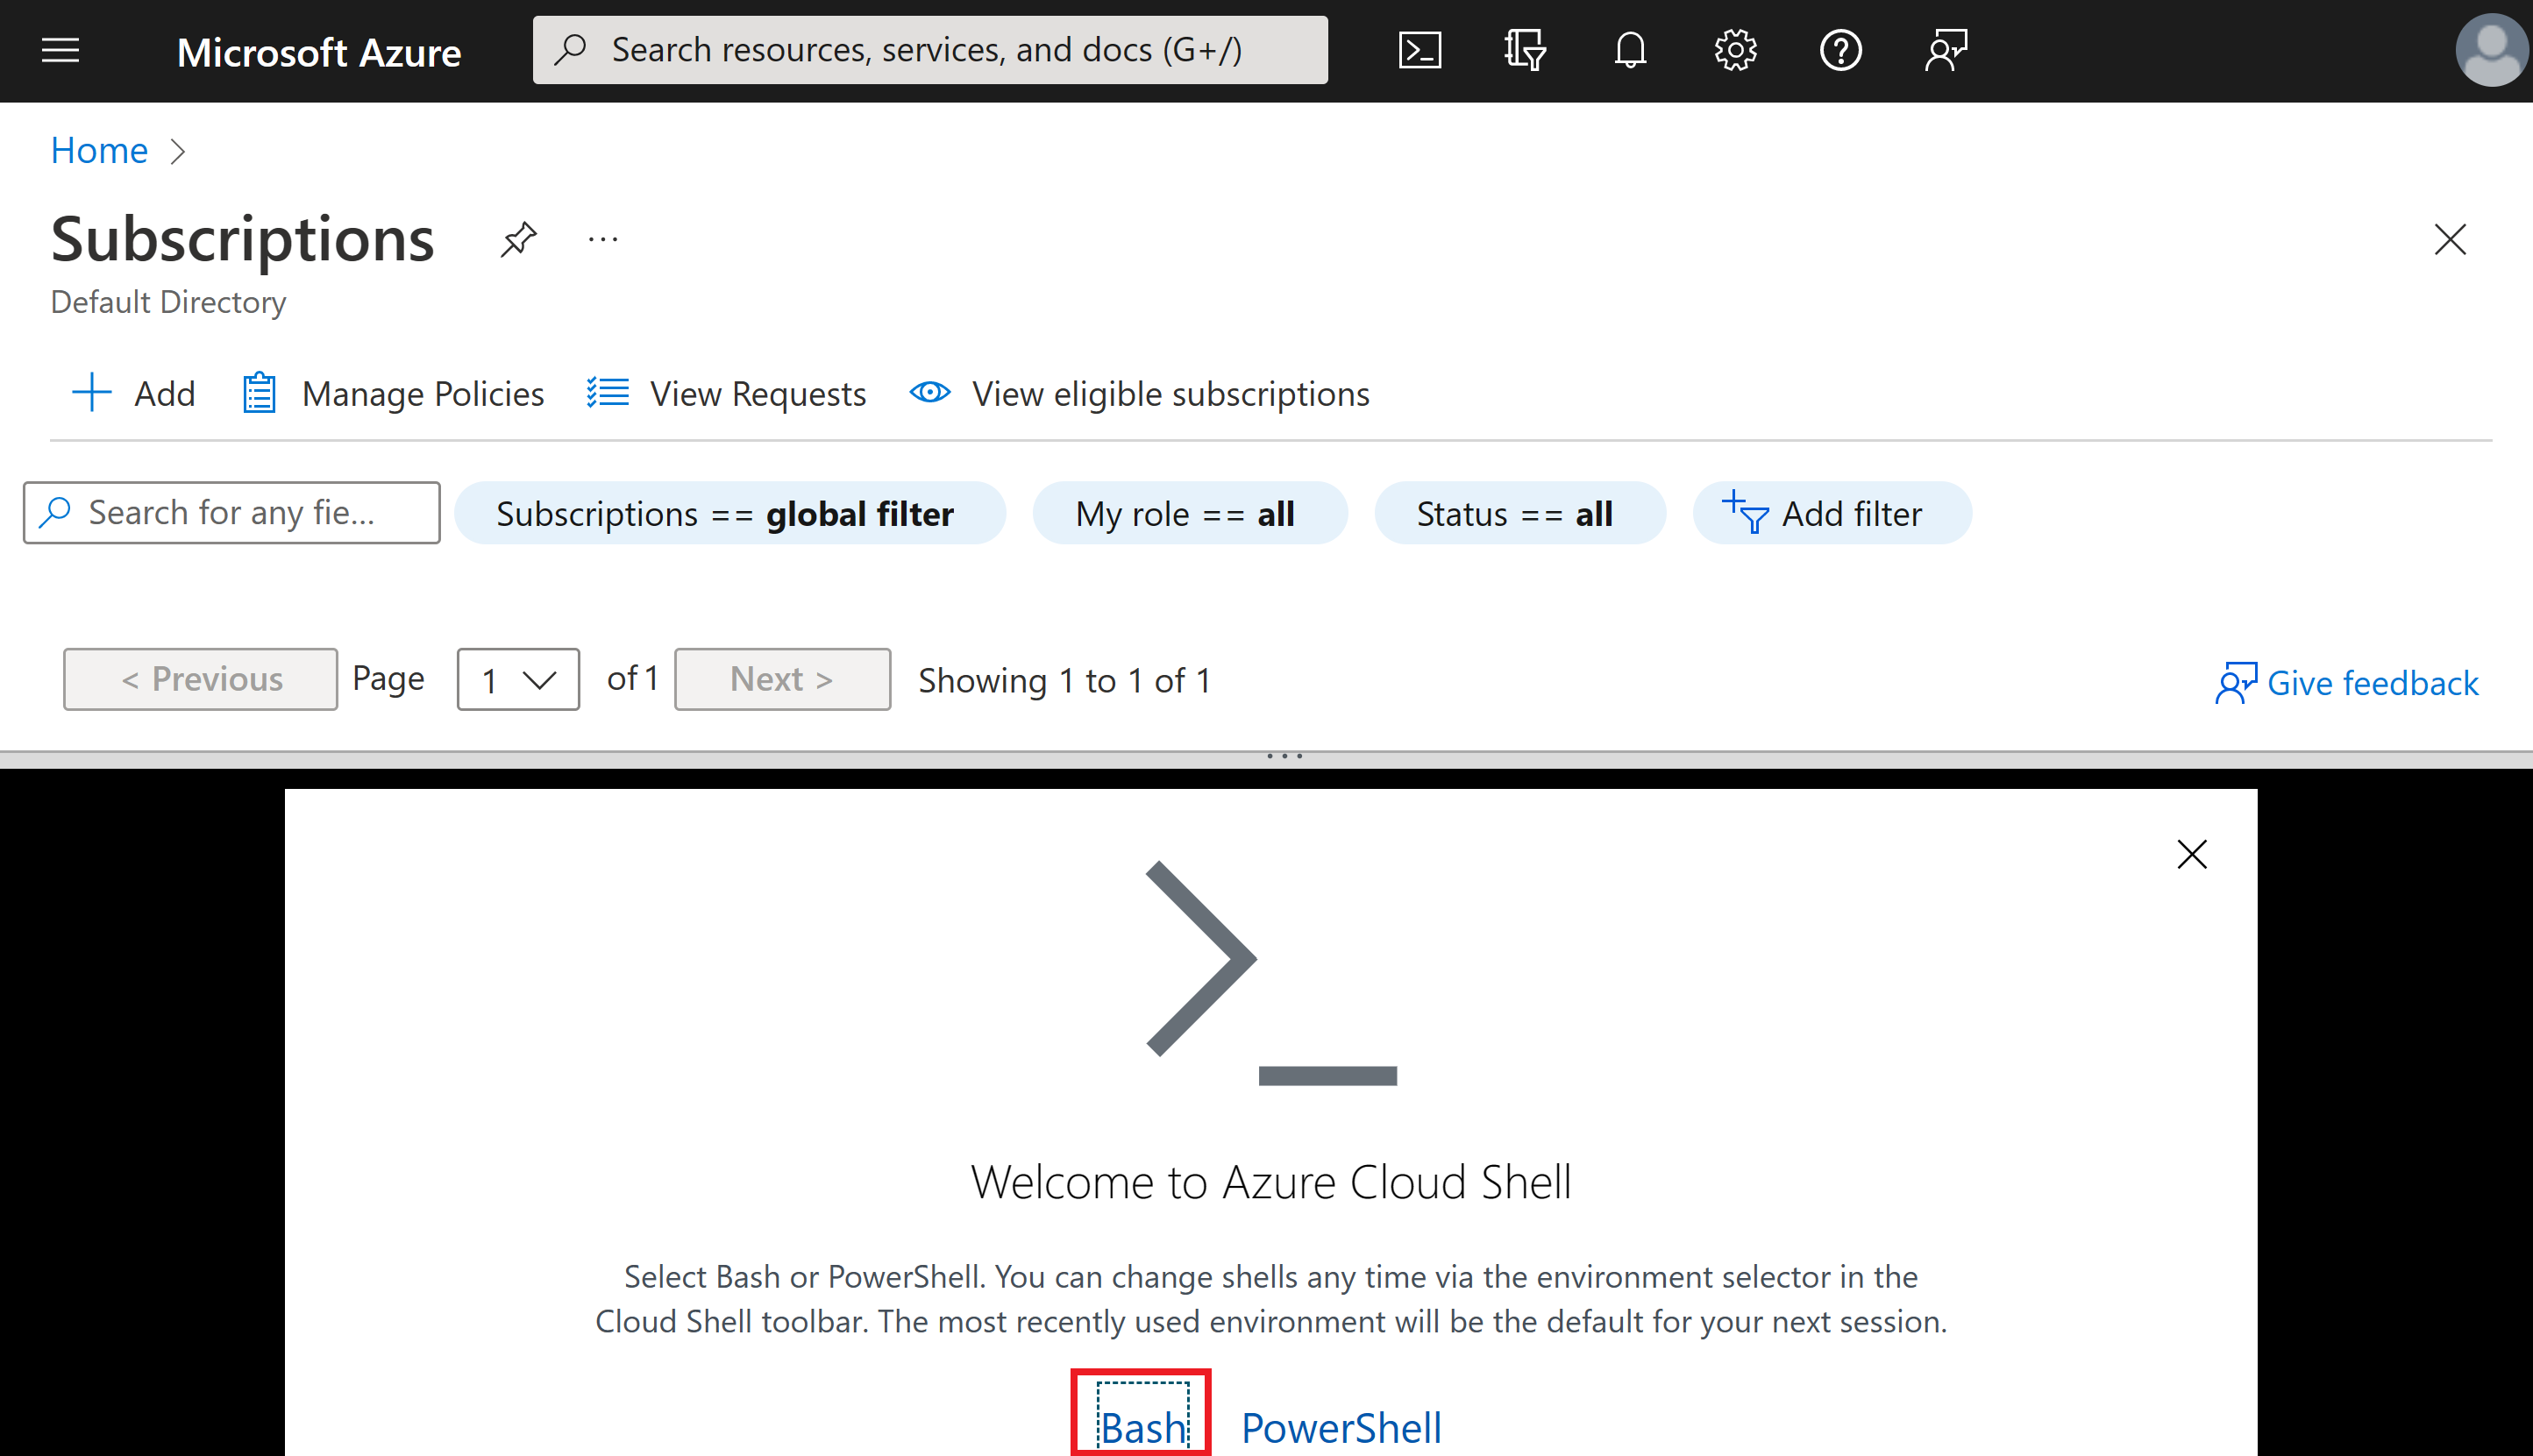Screen dimensions: 2533x1456
Task: Open the more options ellipsis near Subscriptions
Action: [x=603, y=240]
